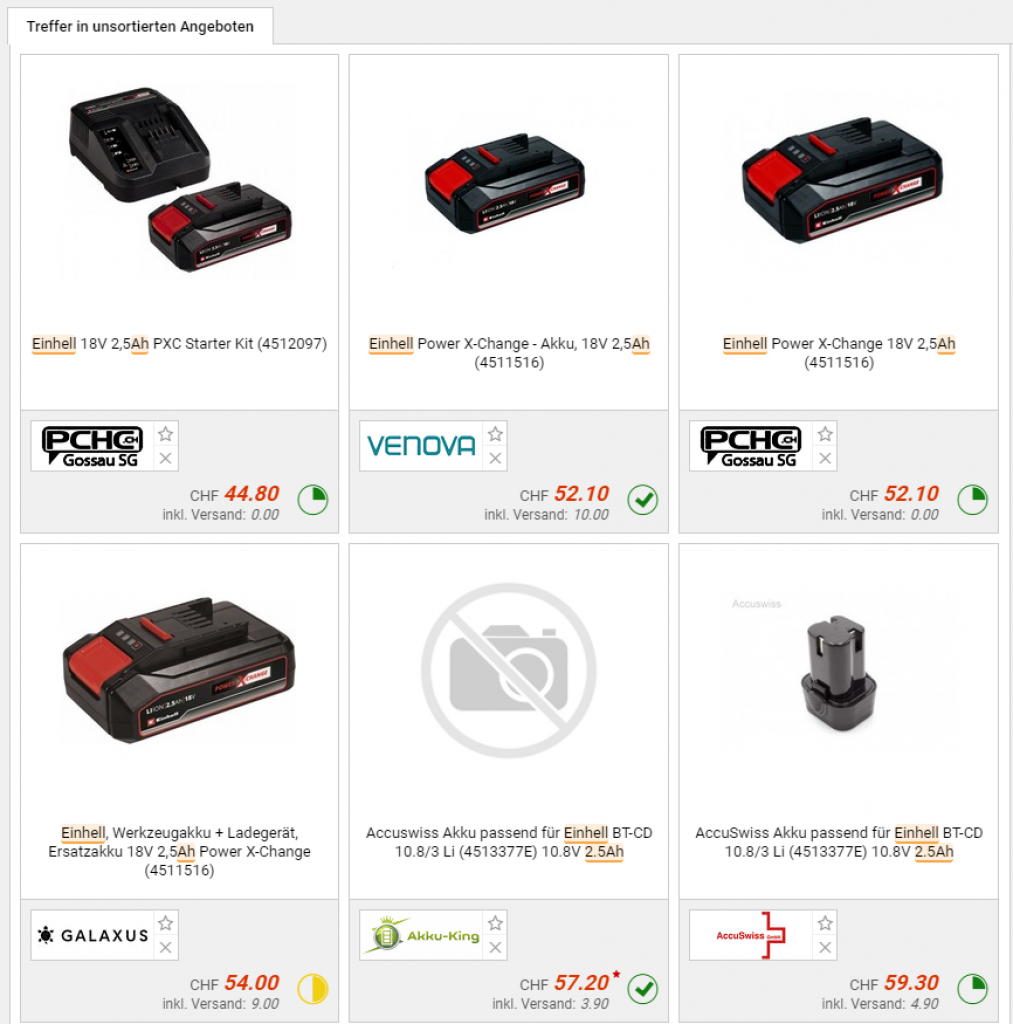Click green checkmark availability icon for Venova offer
Viewport: 1013px width, 1024px height.
[643, 500]
